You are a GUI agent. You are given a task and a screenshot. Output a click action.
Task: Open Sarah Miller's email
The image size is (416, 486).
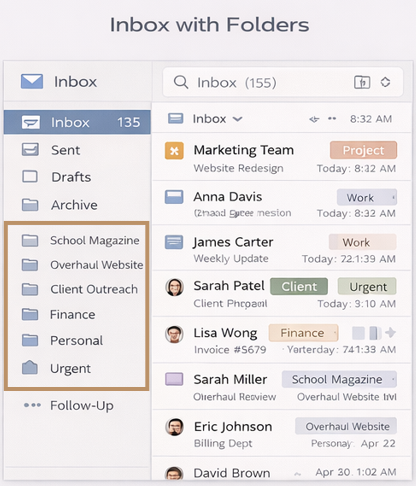[282, 387]
